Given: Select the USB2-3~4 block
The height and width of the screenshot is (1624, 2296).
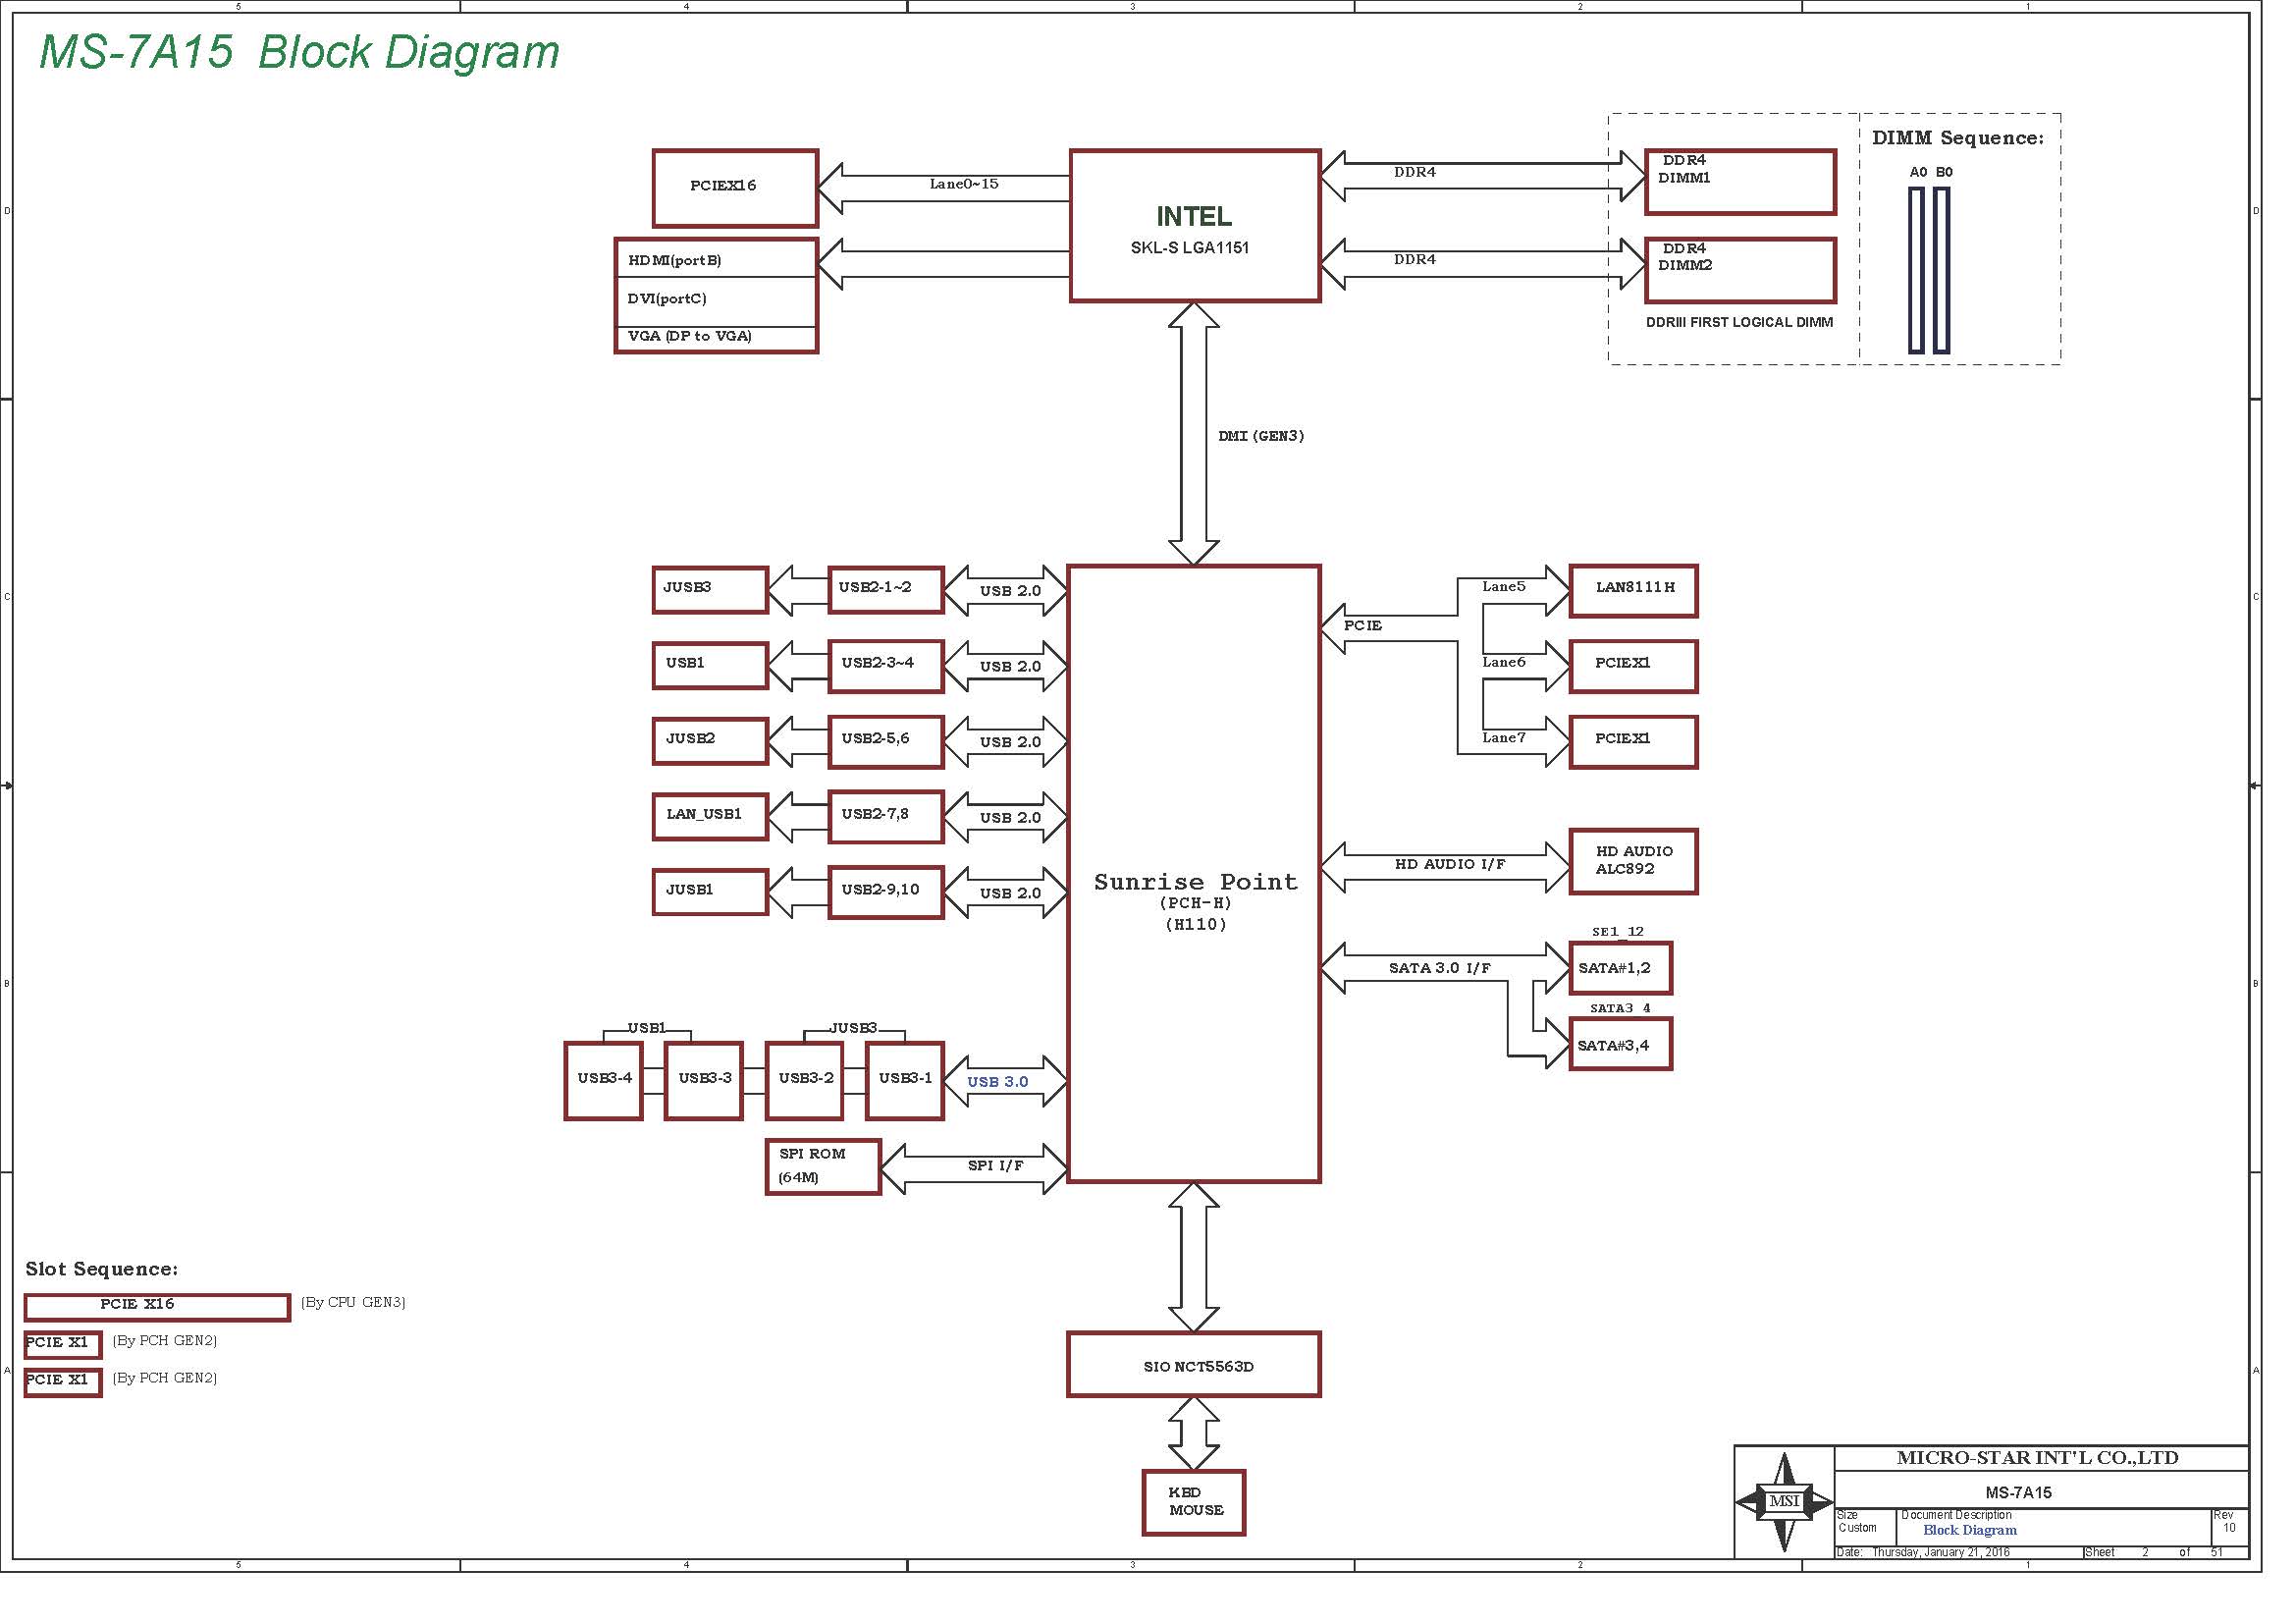Looking at the screenshot, I should (x=886, y=665).
